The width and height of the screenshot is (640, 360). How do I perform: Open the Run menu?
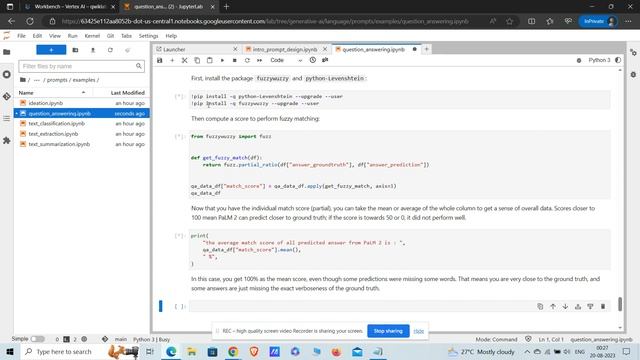pos(73,36)
